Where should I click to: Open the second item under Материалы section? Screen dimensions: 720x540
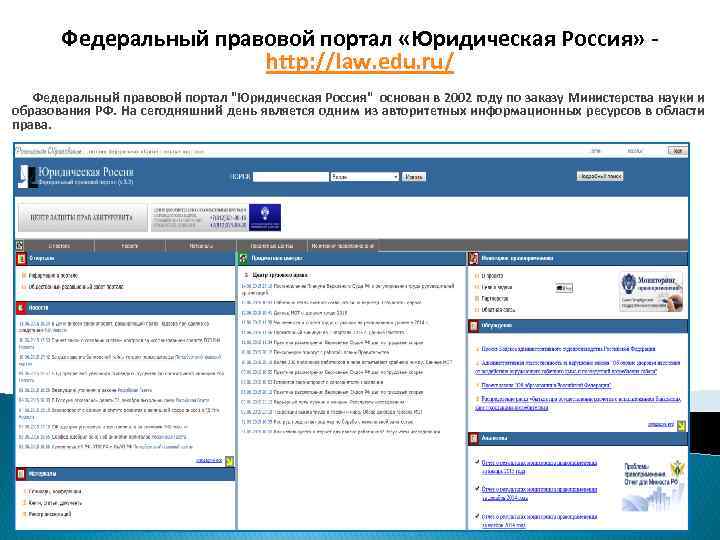pyautogui.click(x=55, y=503)
